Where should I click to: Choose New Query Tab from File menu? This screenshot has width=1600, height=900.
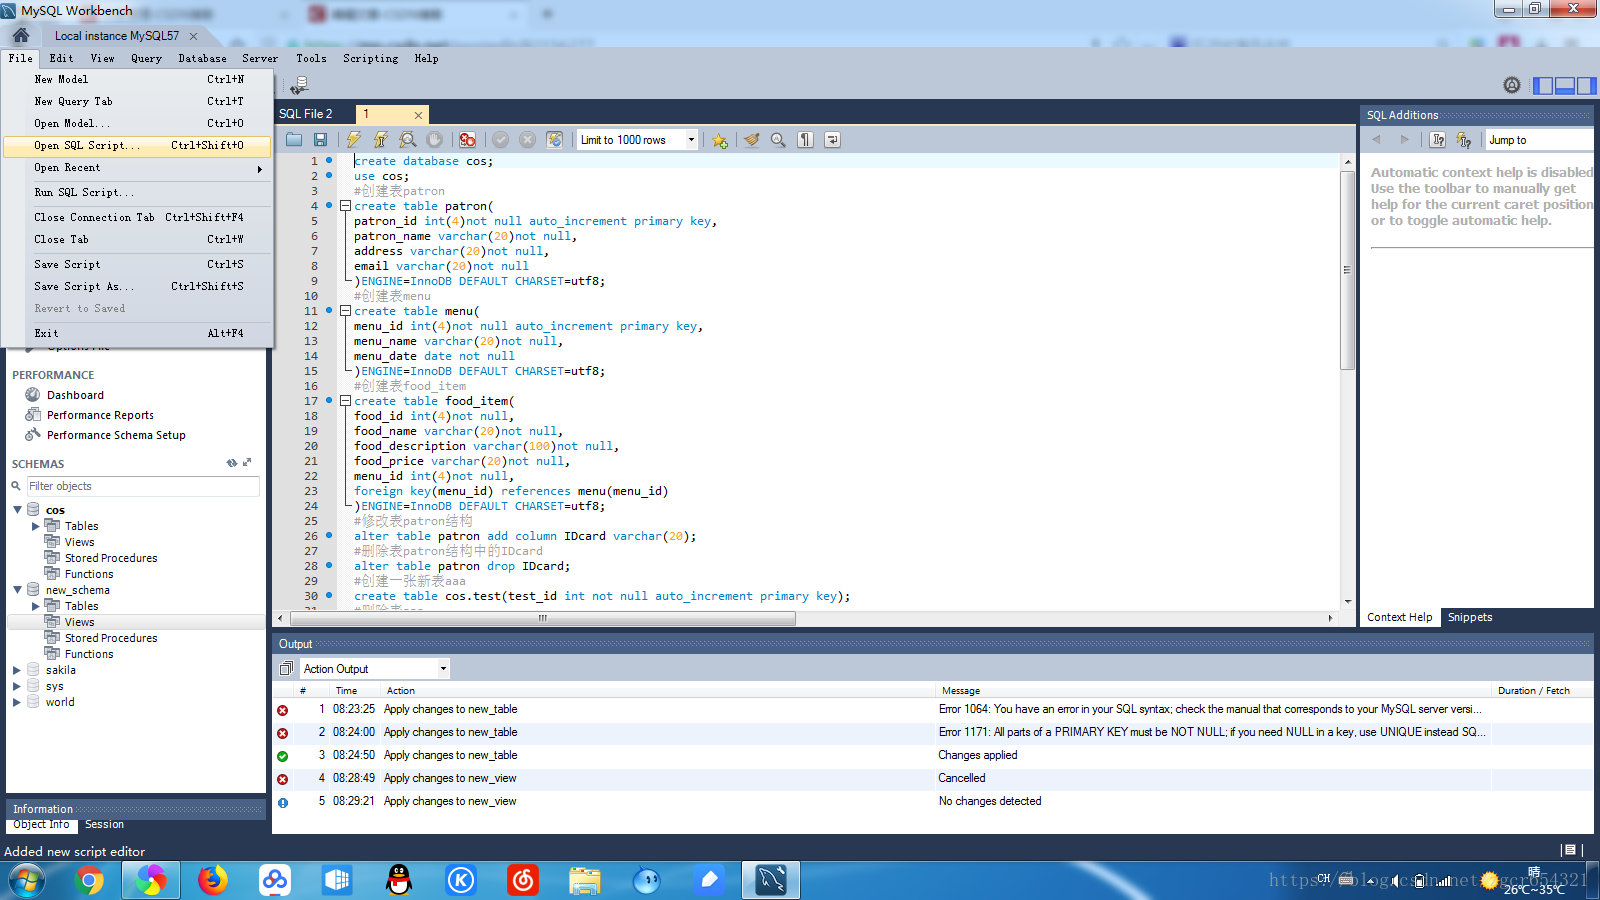pyautogui.click(x=138, y=102)
